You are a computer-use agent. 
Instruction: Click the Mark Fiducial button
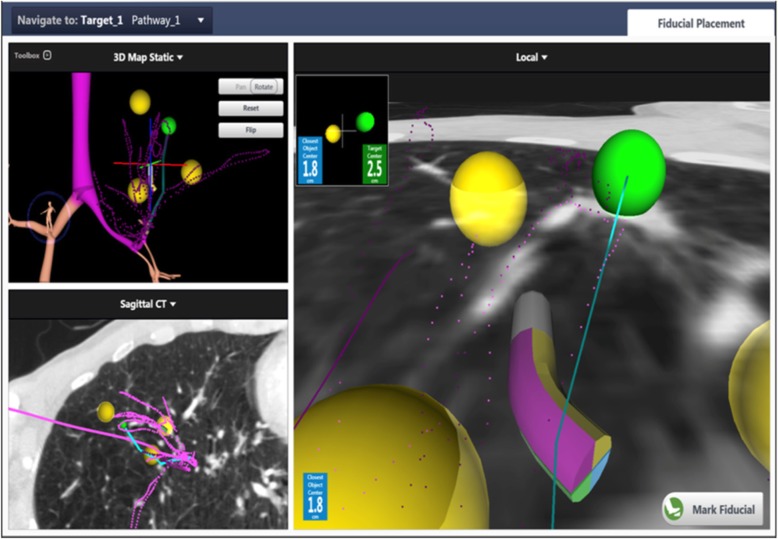pos(712,509)
